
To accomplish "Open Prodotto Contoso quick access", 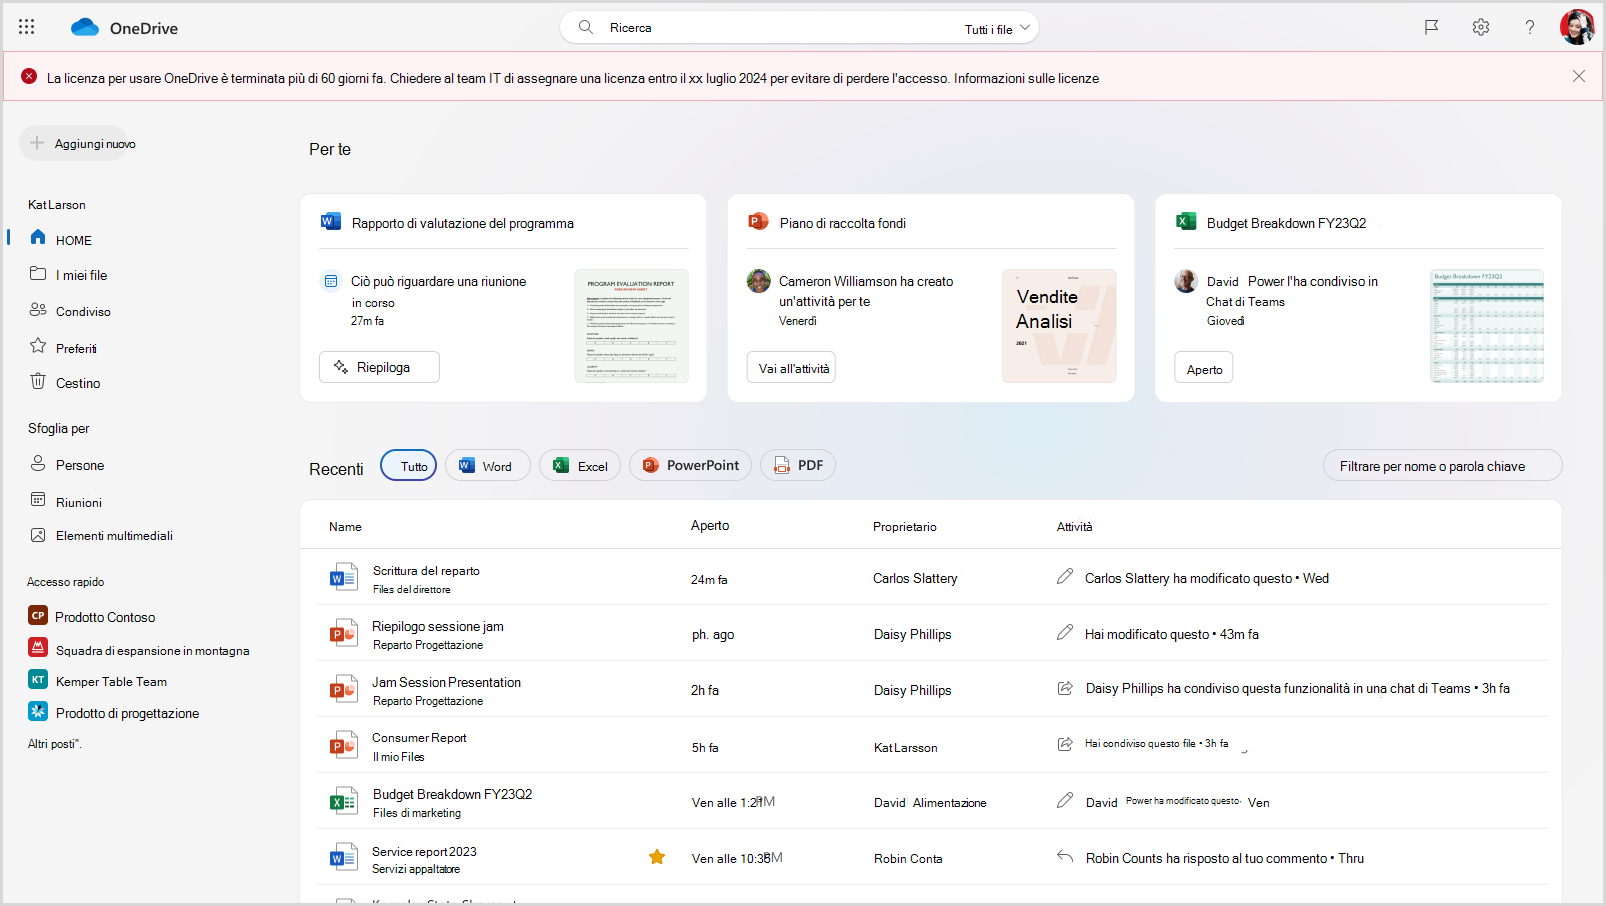I will coord(92,617).
